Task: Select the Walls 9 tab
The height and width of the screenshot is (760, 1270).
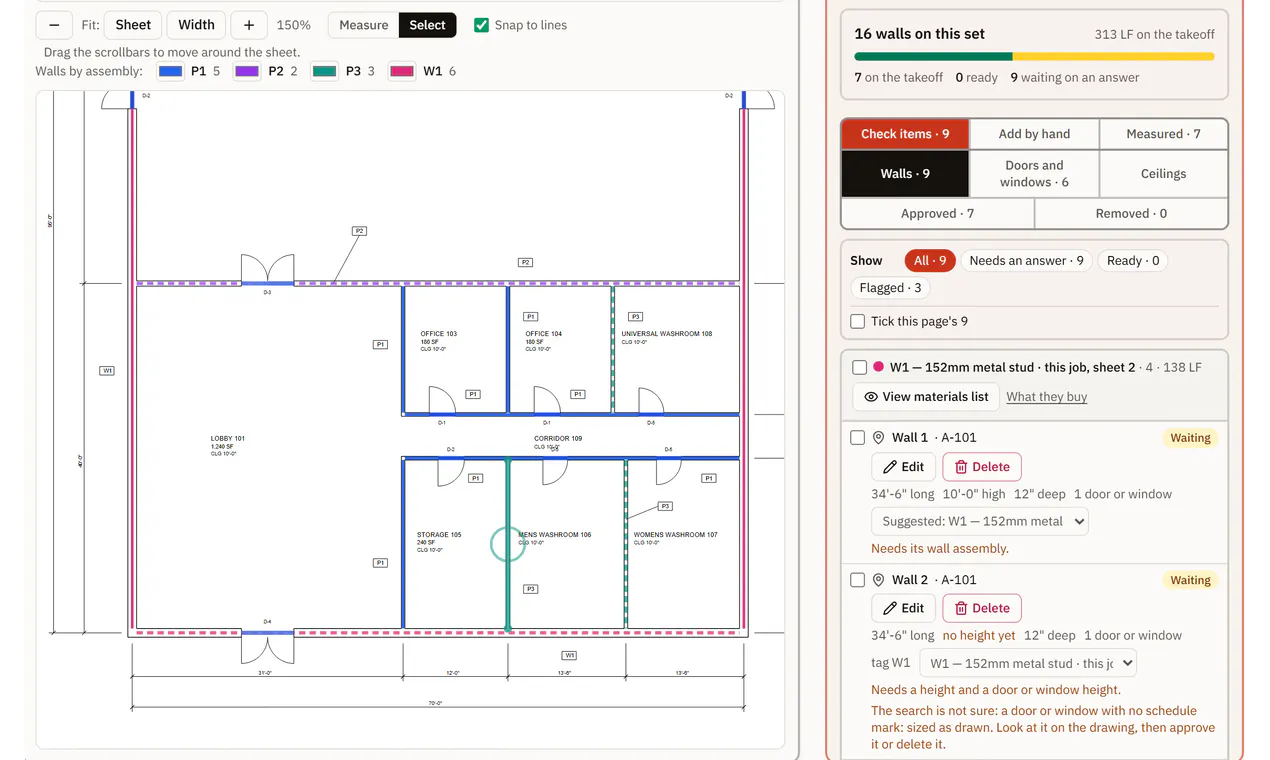Action: click(x=905, y=174)
